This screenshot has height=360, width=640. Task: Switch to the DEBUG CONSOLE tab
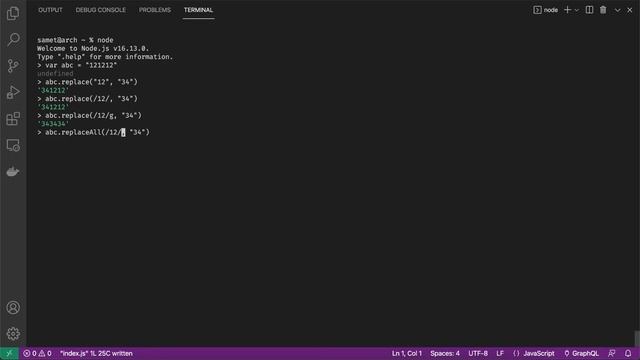(x=100, y=10)
